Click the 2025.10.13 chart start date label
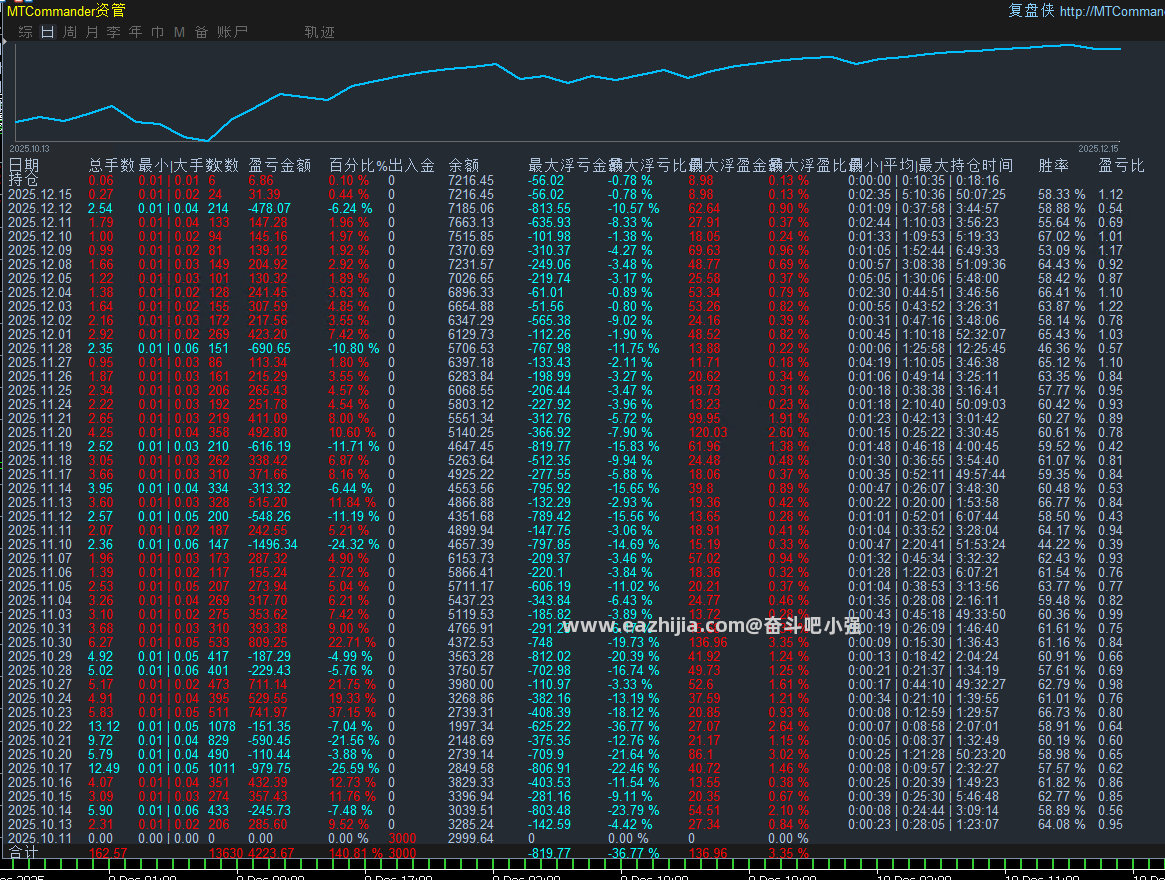This screenshot has height=880, width=1165. [30, 149]
